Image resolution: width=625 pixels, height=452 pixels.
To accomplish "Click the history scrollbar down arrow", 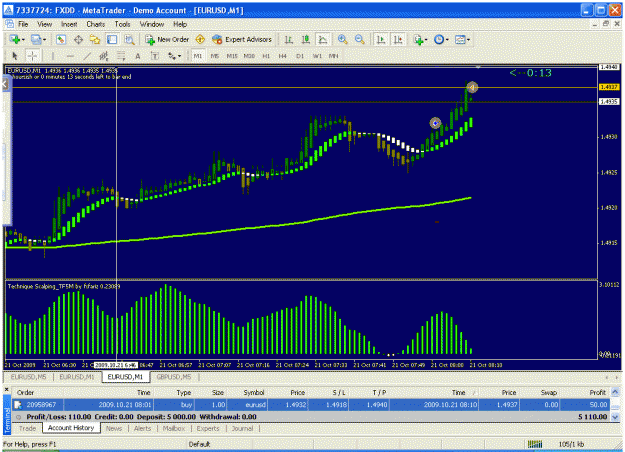I will 615,417.
